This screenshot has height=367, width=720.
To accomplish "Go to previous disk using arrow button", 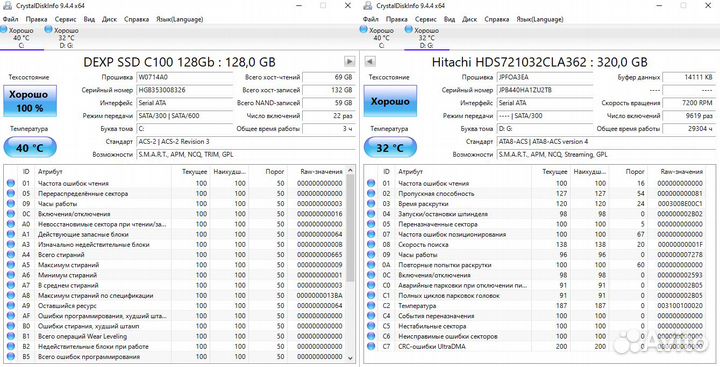I will 371,62.
